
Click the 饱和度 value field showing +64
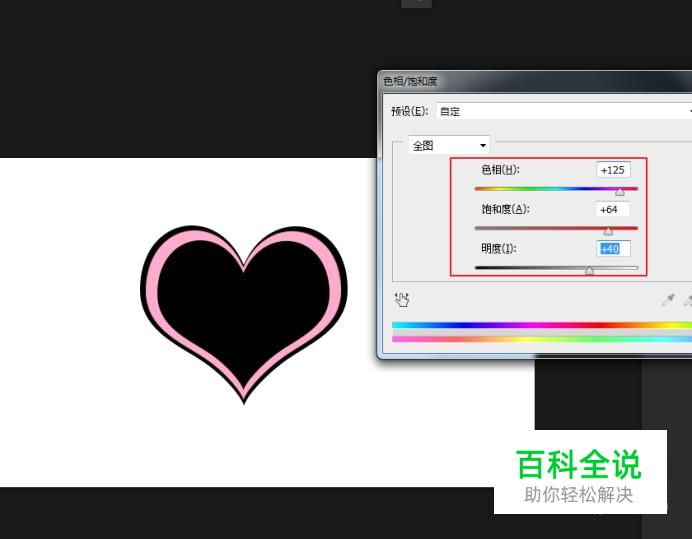tap(612, 209)
